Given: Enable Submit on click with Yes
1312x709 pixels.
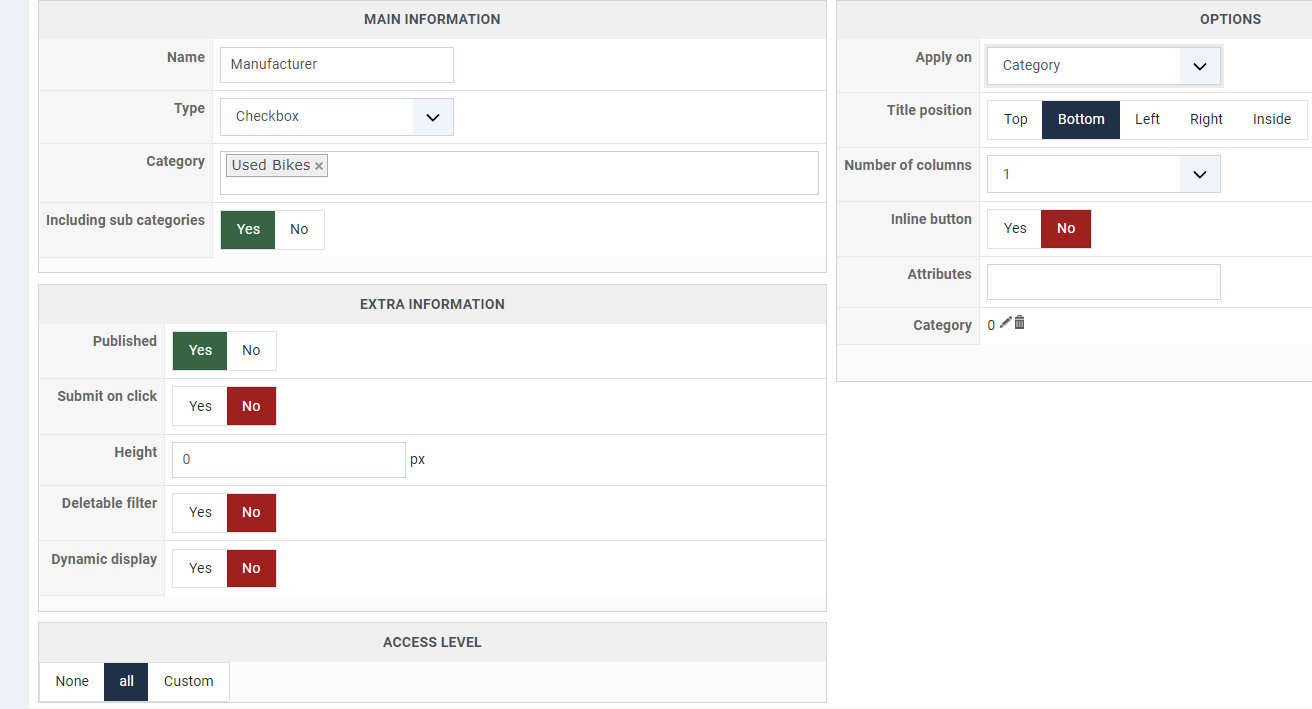Looking at the screenshot, I should point(200,406).
